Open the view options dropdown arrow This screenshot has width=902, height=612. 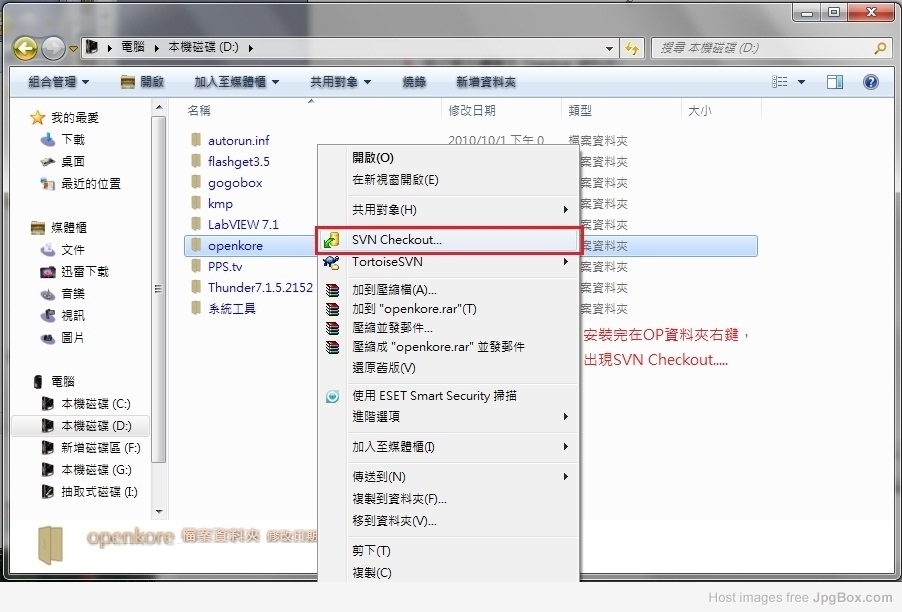click(x=801, y=82)
